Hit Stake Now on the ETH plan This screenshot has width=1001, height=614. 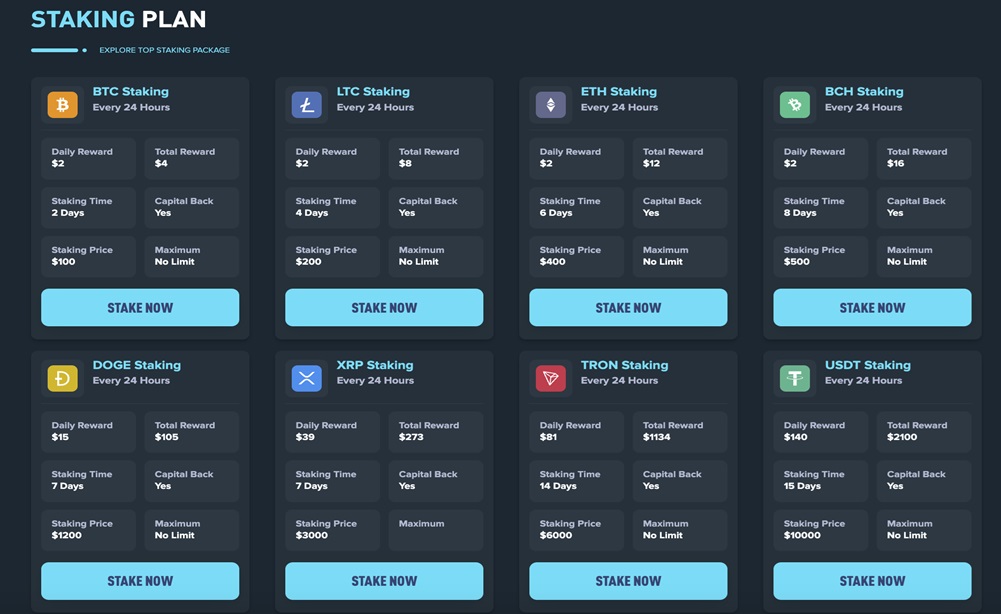click(628, 308)
